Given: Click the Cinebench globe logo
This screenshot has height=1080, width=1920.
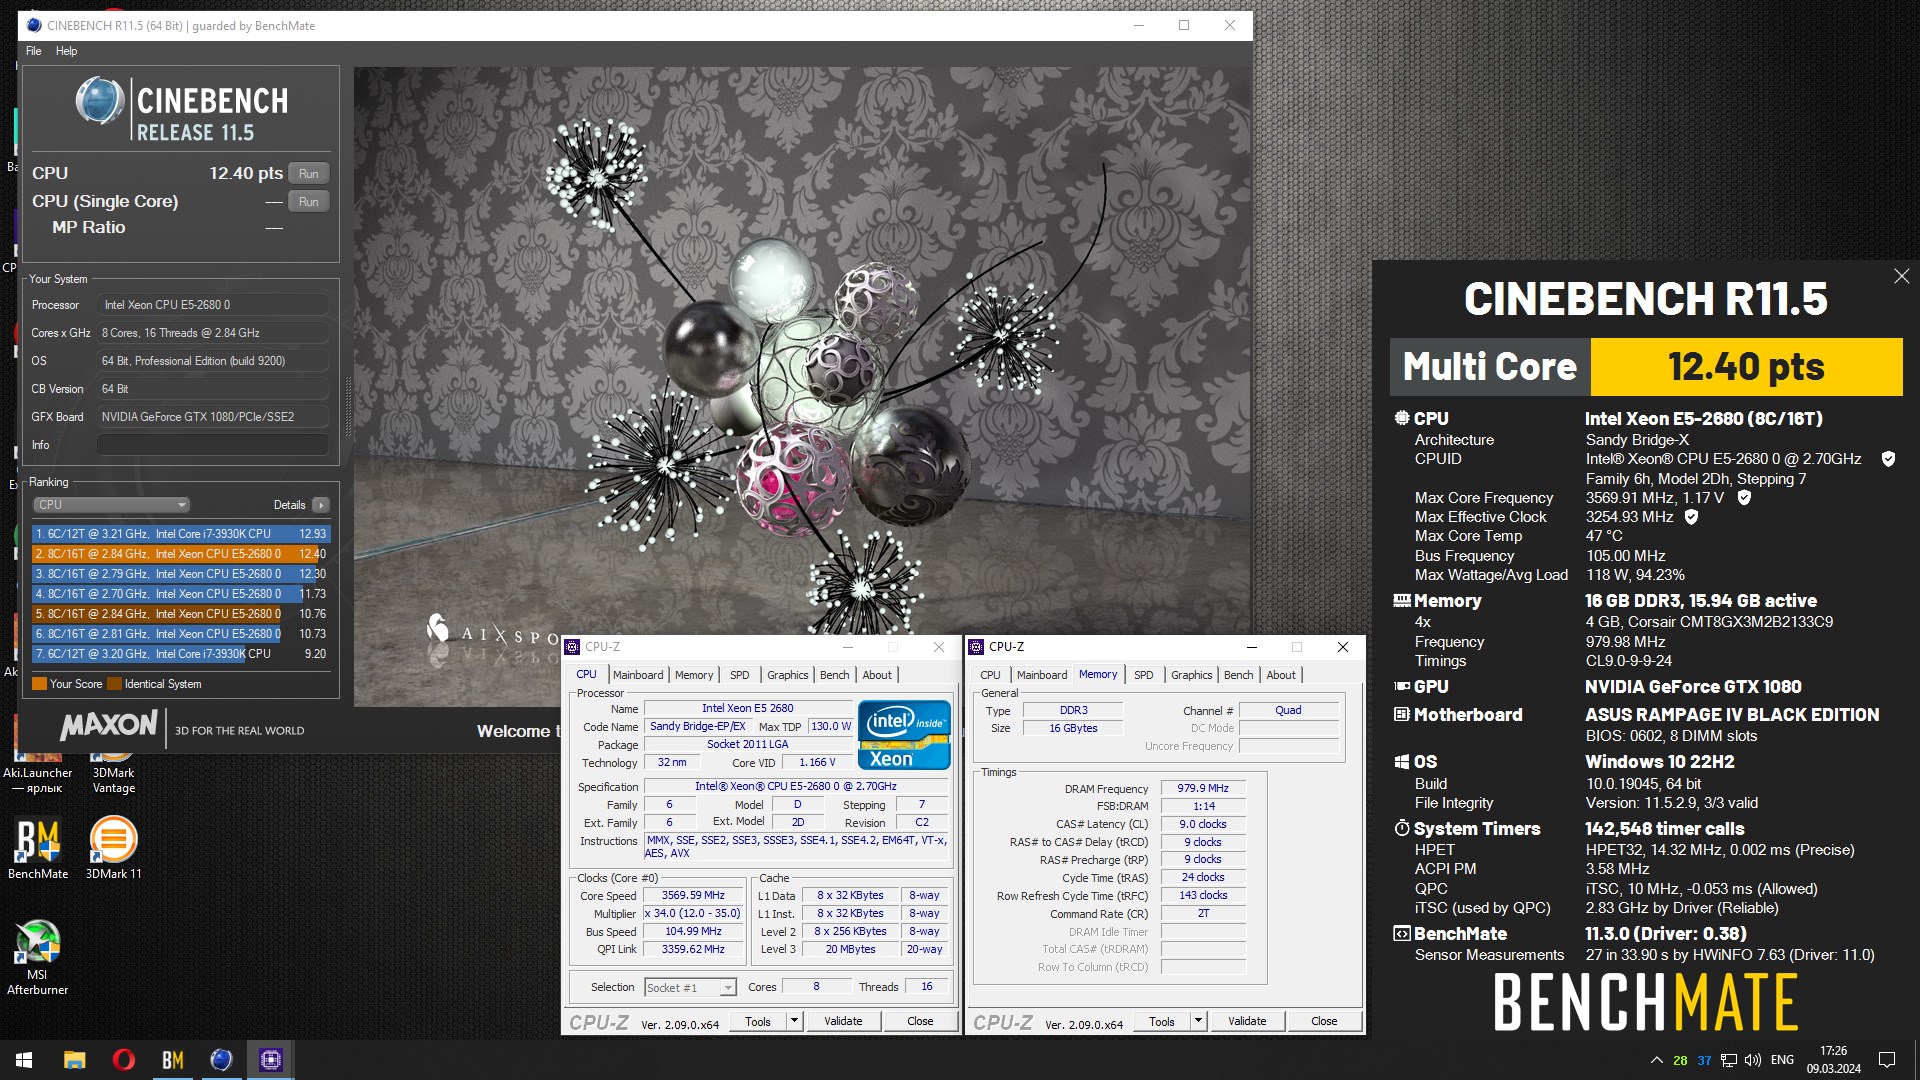Looking at the screenshot, I should pyautogui.click(x=100, y=101).
